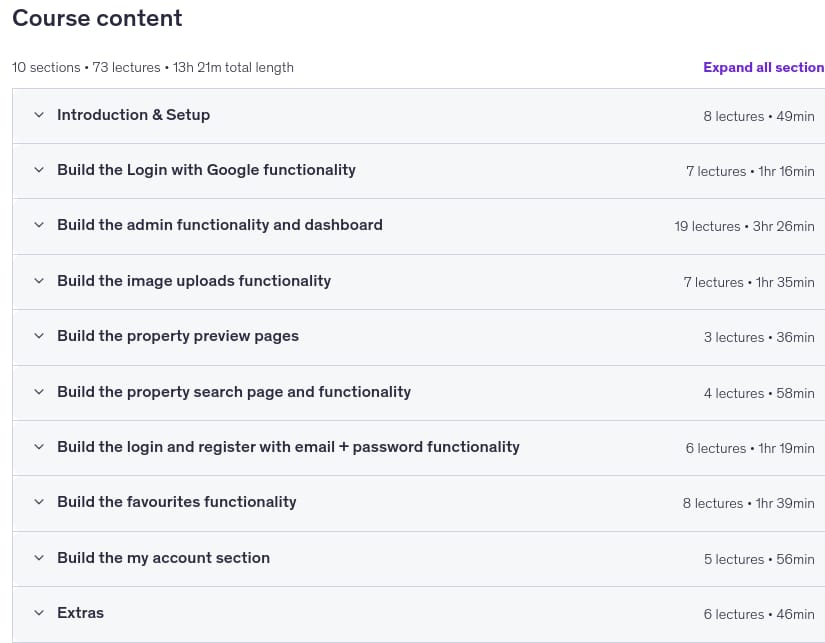
Task: Expand Build the property preview pages chevron
Action: (x=39, y=336)
